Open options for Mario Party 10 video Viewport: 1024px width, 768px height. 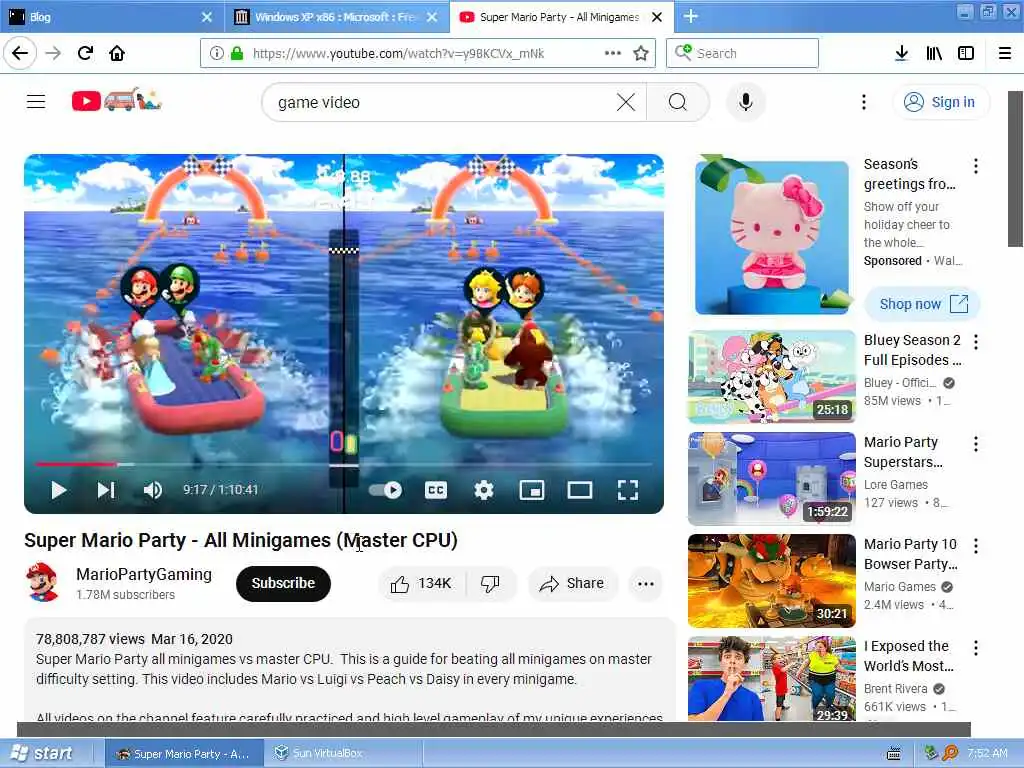tap(976, 546)
